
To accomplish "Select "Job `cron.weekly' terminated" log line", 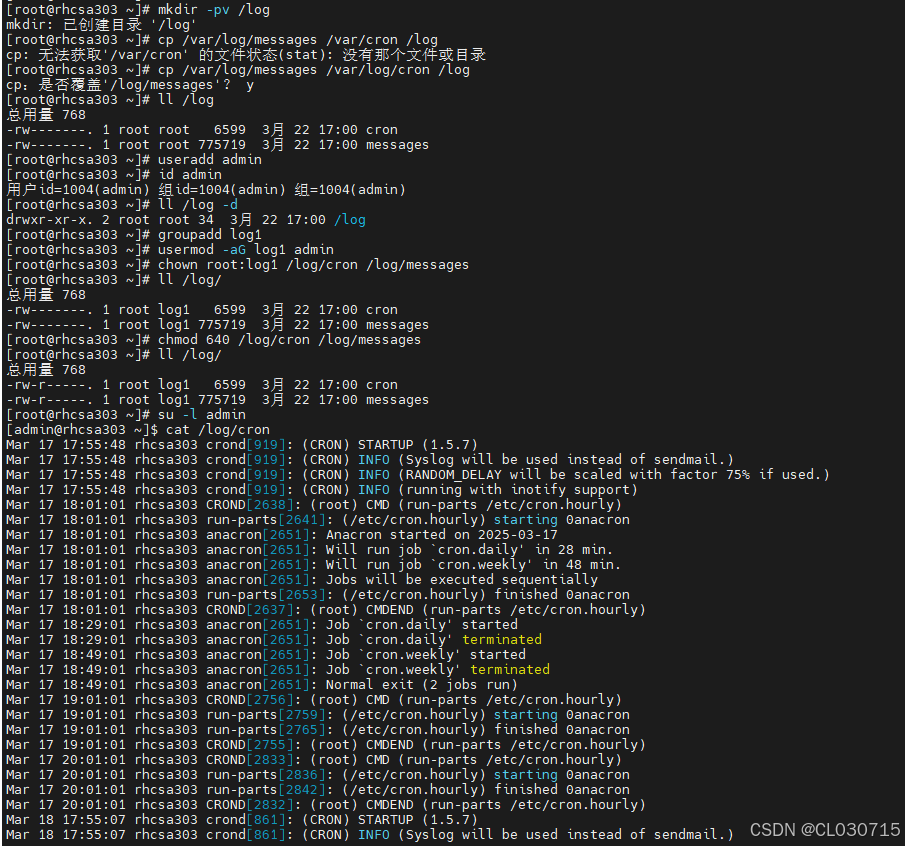I will [x=278, y=670].
